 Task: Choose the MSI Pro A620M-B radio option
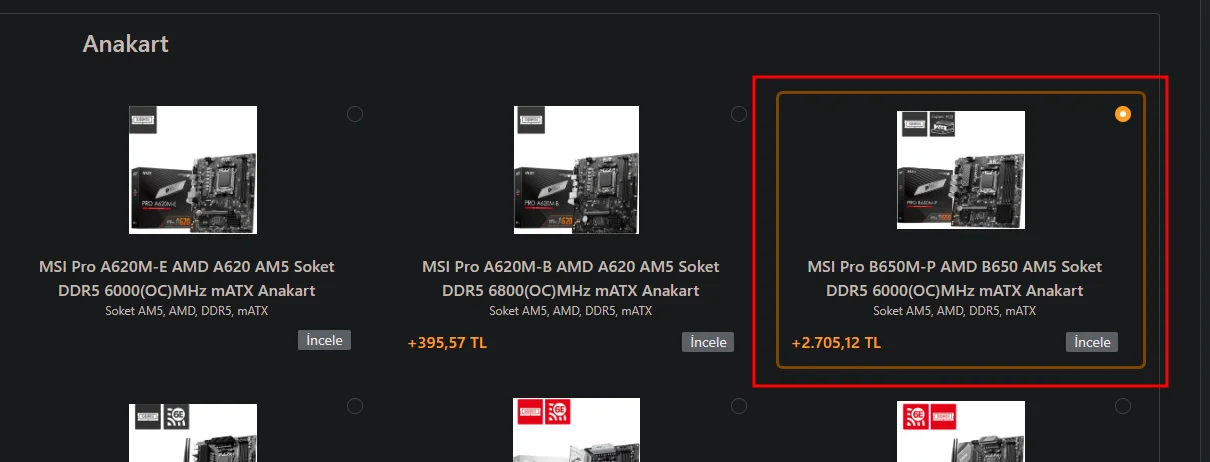pyautogui.click(x=739, y=114)
